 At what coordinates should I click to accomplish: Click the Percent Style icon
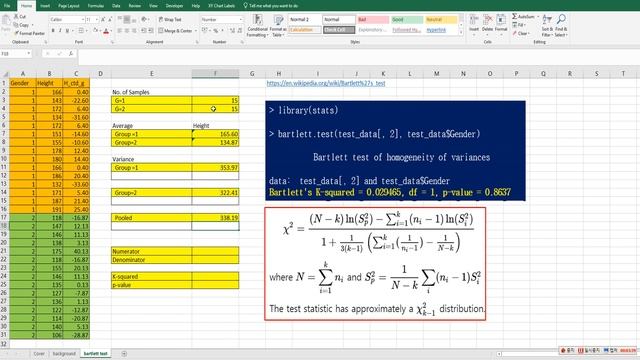216,31
